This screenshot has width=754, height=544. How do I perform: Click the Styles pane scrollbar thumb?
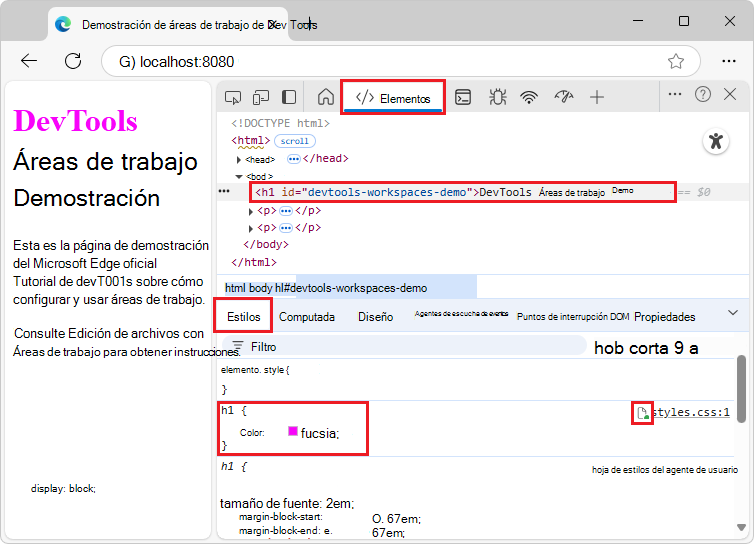tap(741, 389)
